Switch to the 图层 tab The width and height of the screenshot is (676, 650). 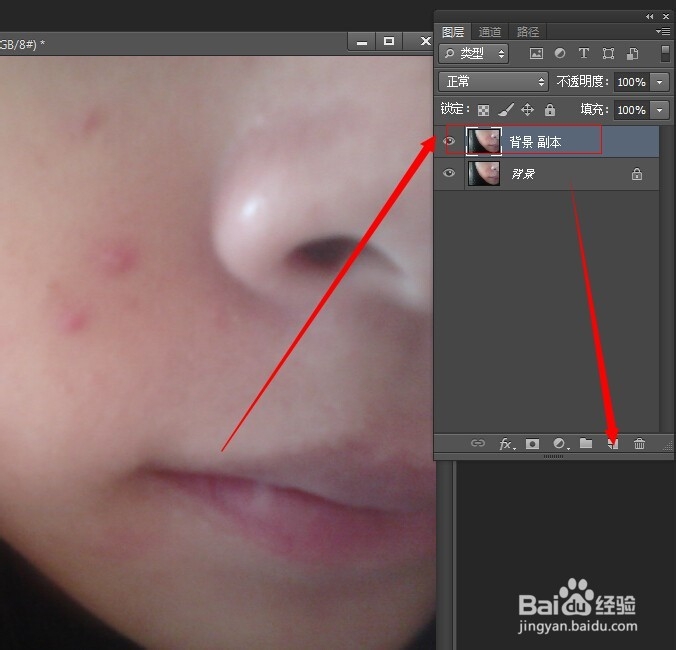(453, 32)
